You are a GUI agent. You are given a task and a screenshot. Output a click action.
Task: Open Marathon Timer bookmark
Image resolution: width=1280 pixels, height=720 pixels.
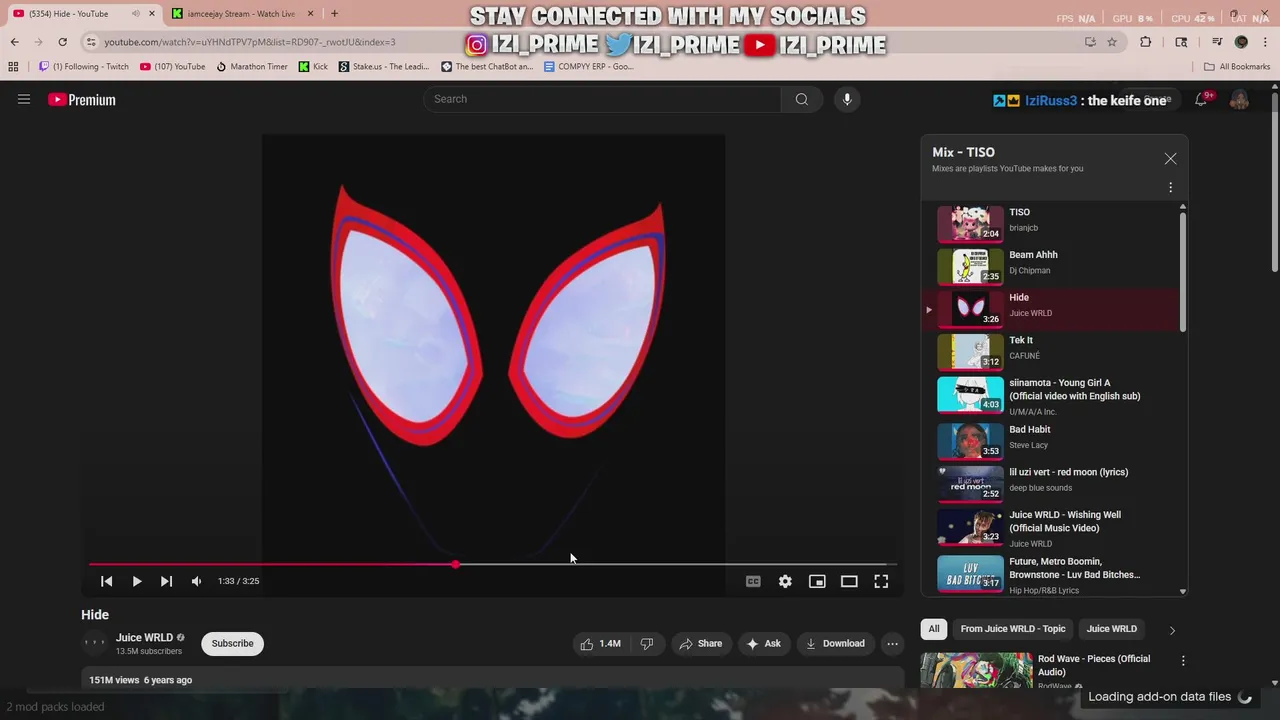252,67
